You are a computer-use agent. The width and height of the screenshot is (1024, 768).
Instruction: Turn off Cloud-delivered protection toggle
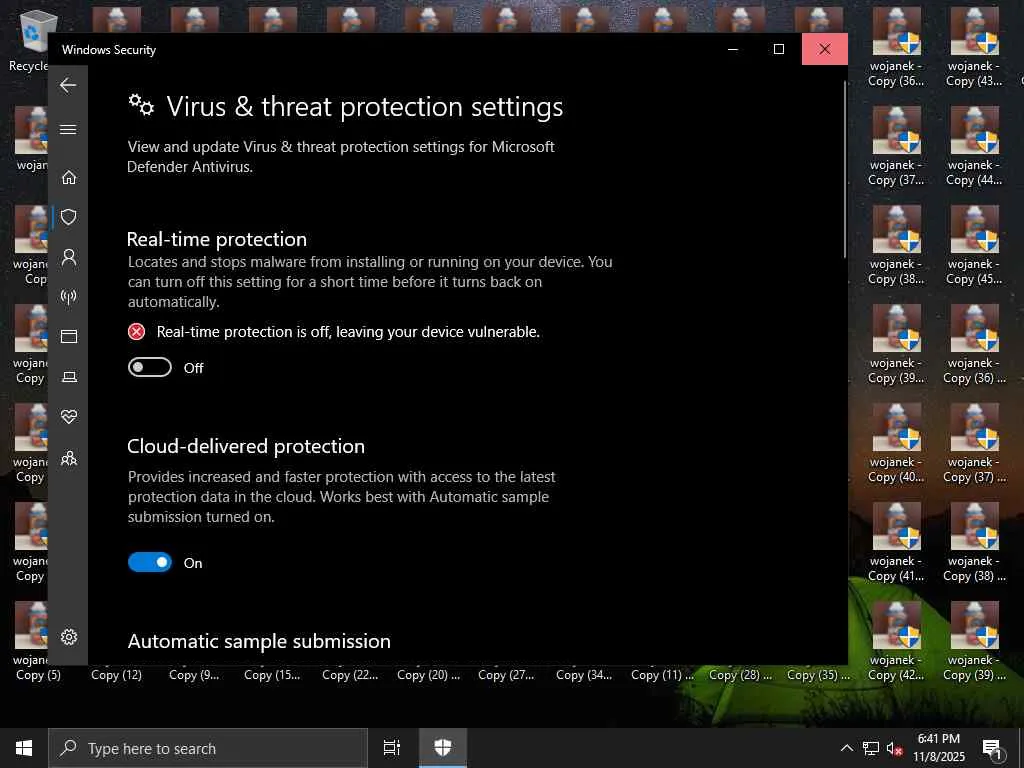[150, 562]
